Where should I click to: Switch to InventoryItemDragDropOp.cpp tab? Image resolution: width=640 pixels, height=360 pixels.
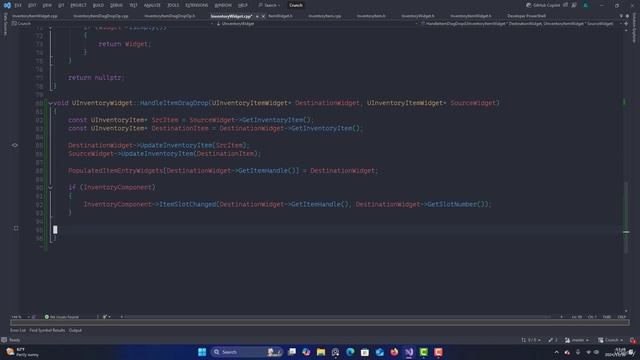[100, 16]
